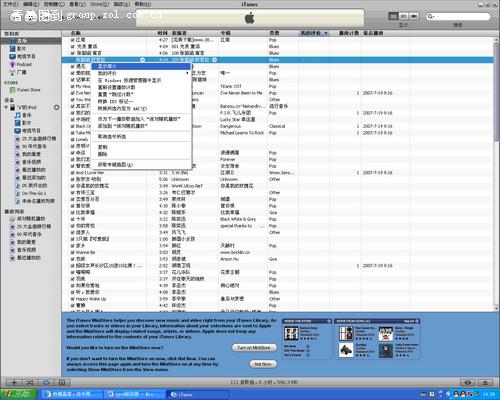The width and height of the screenshot is (500, 400).
Task: Click the sort arrow on rating column header
Action: coord(326,33)
